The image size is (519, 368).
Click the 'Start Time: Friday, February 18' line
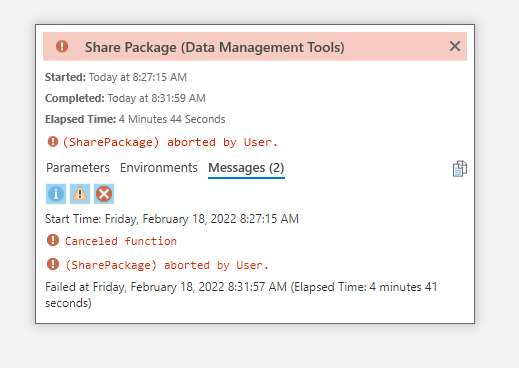pyautogui.click(x=172, y=219)
